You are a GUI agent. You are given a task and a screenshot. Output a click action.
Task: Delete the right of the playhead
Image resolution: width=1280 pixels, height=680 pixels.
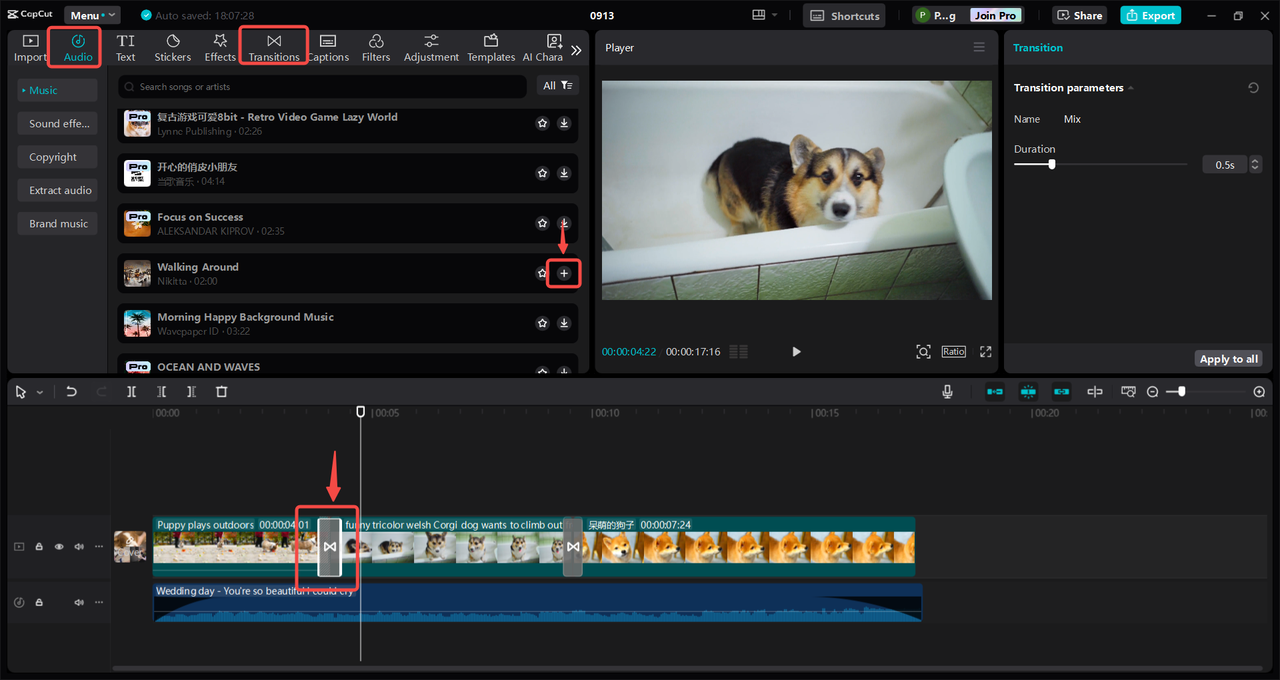tap(191, 392)
